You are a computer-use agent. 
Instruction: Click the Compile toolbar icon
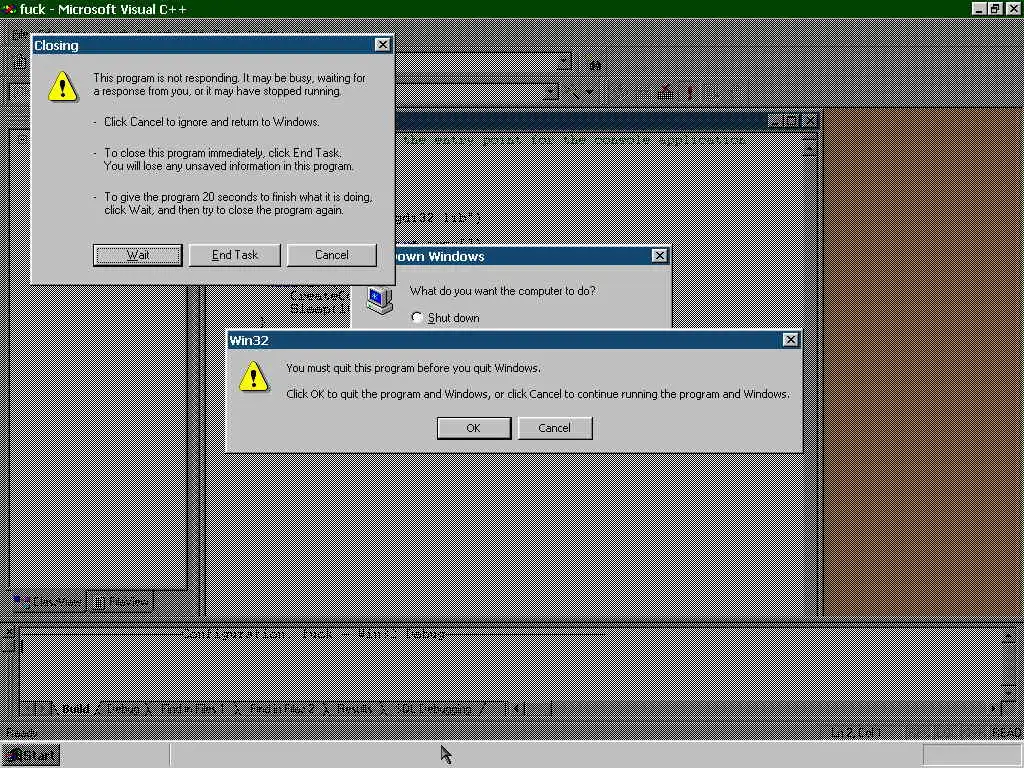tap(620, 92)
